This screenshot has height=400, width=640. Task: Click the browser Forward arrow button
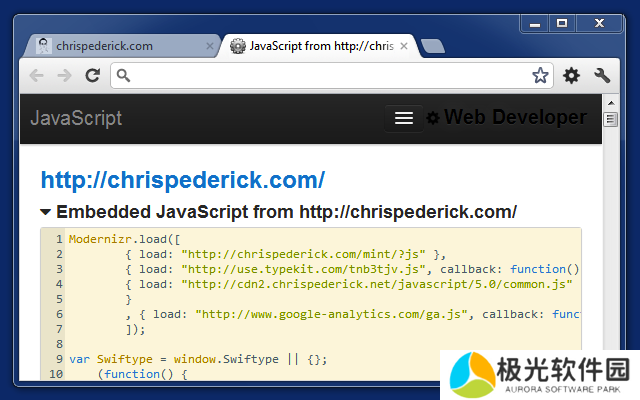(x=64, y=75)
